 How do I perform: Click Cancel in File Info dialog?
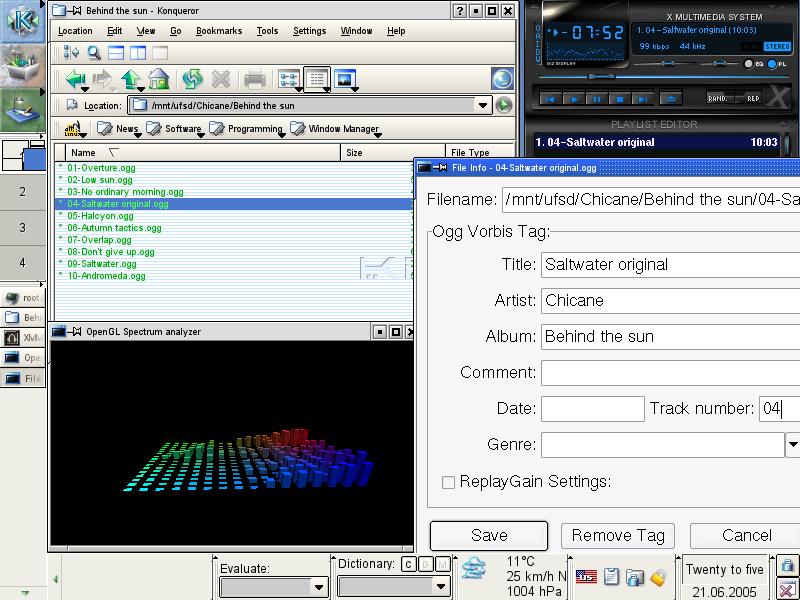pyautogui.click(x=746, y=535)
